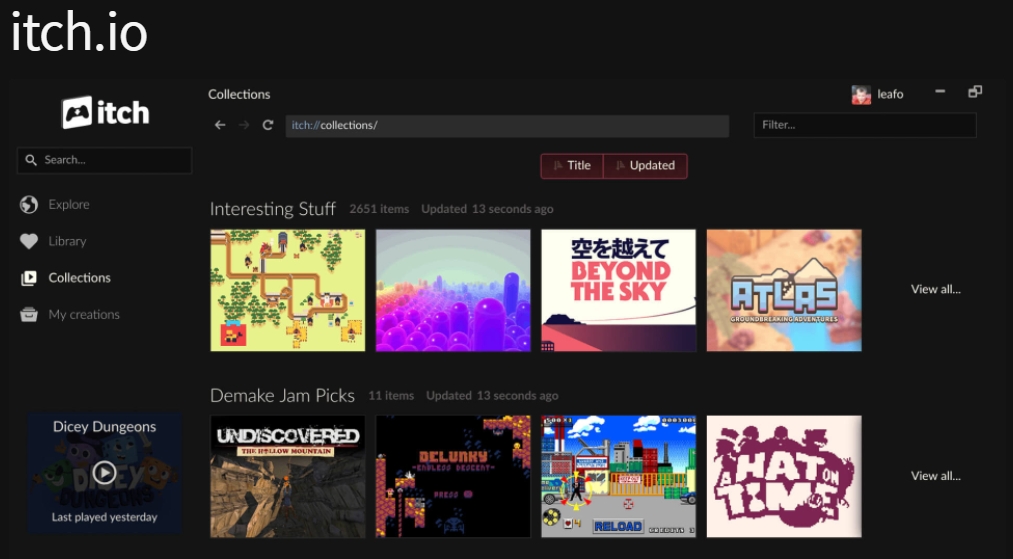Click the Library heart icon
This screenshot has height=559, width=1013.
click(28, 241)
